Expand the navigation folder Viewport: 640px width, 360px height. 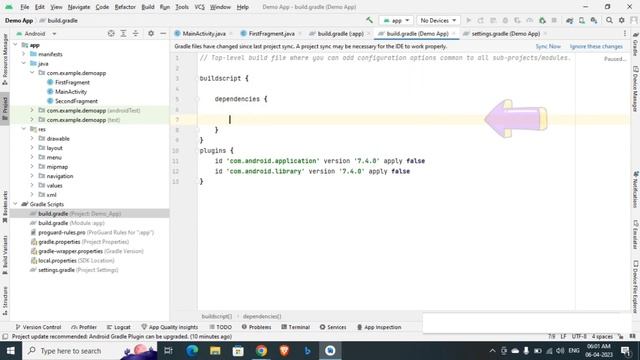pyautogui.click(x=32, y=176)
